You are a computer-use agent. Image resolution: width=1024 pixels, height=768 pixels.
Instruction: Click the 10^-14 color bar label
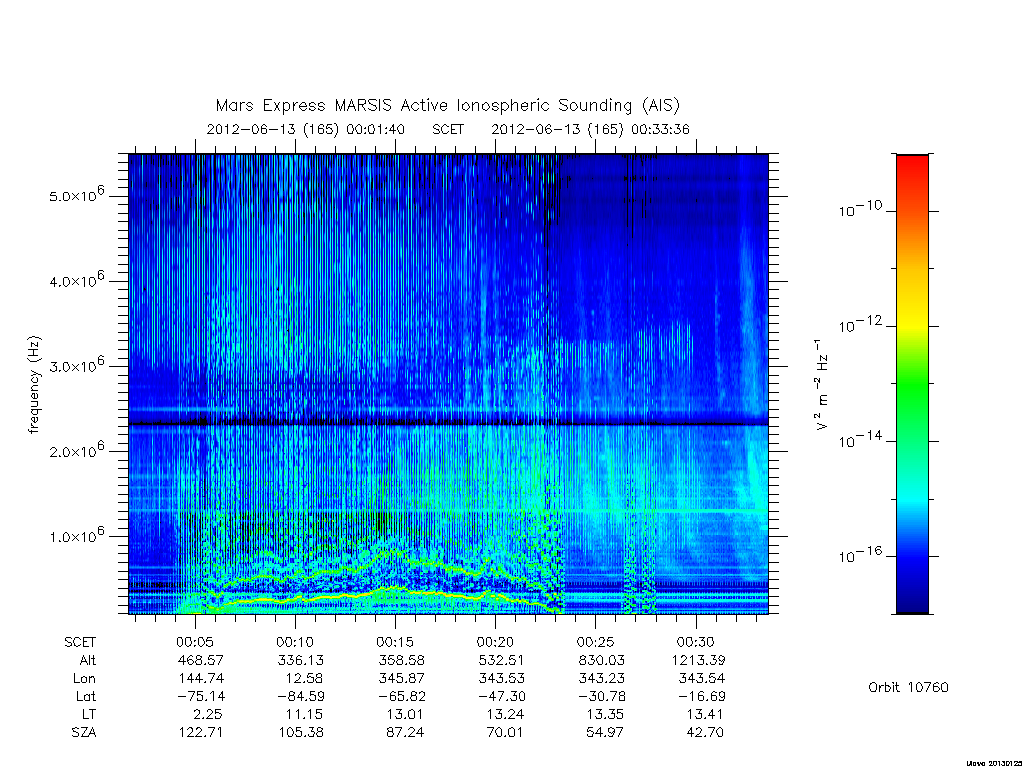point(860,440)
